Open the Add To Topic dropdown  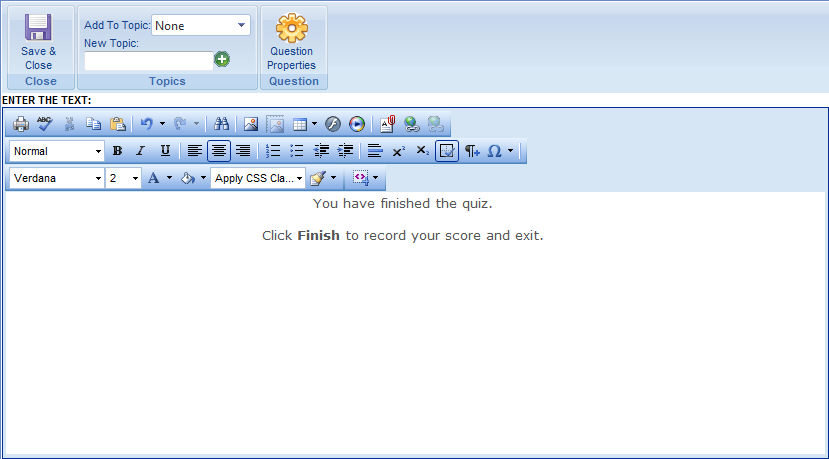pos(201,25)
